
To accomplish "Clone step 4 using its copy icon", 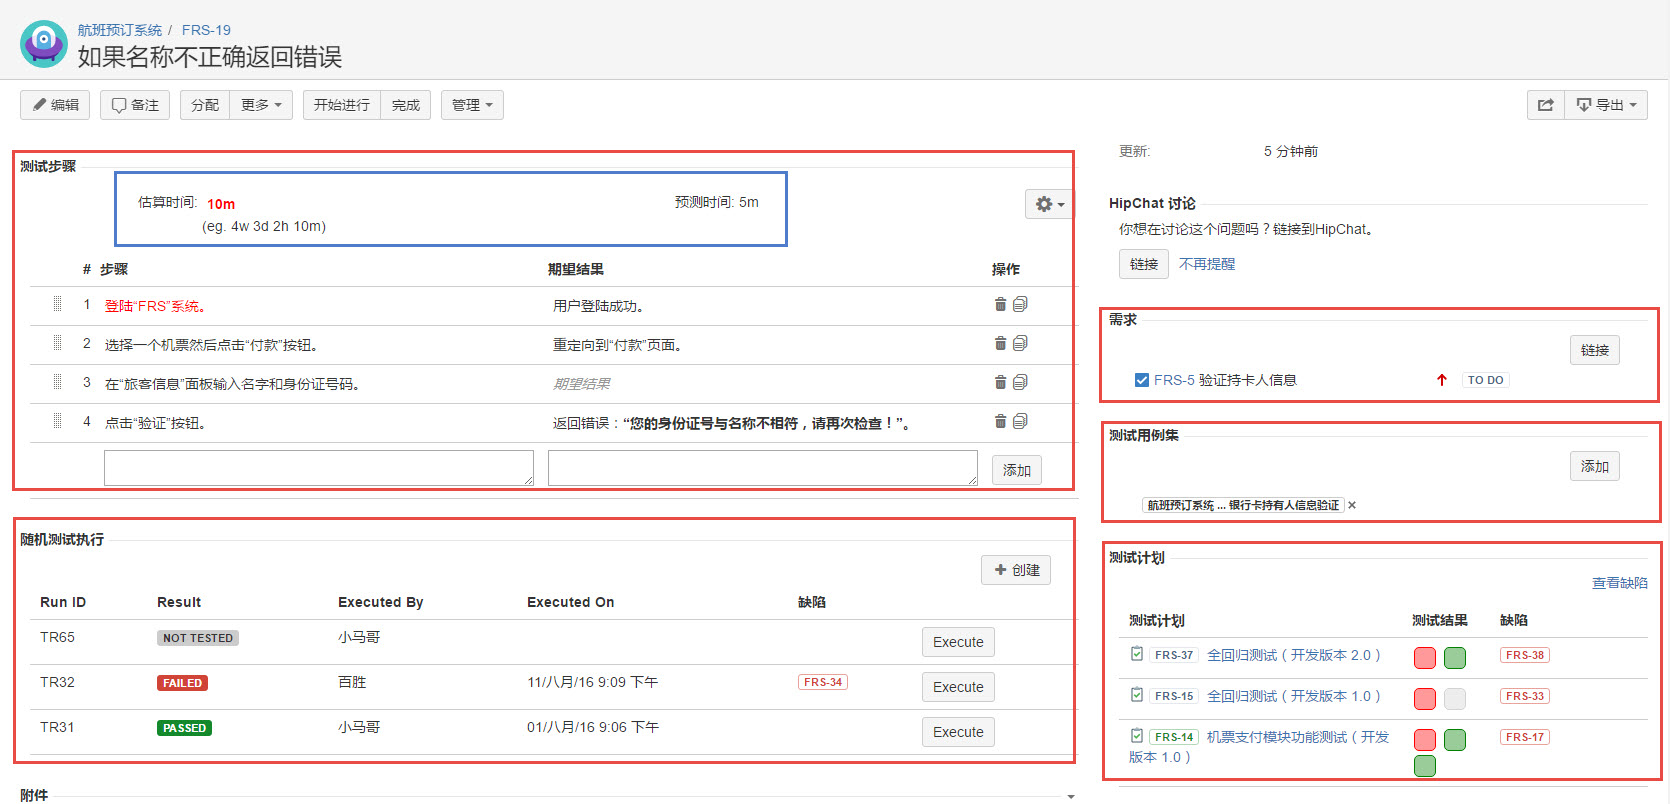I will pos(1020,422).
